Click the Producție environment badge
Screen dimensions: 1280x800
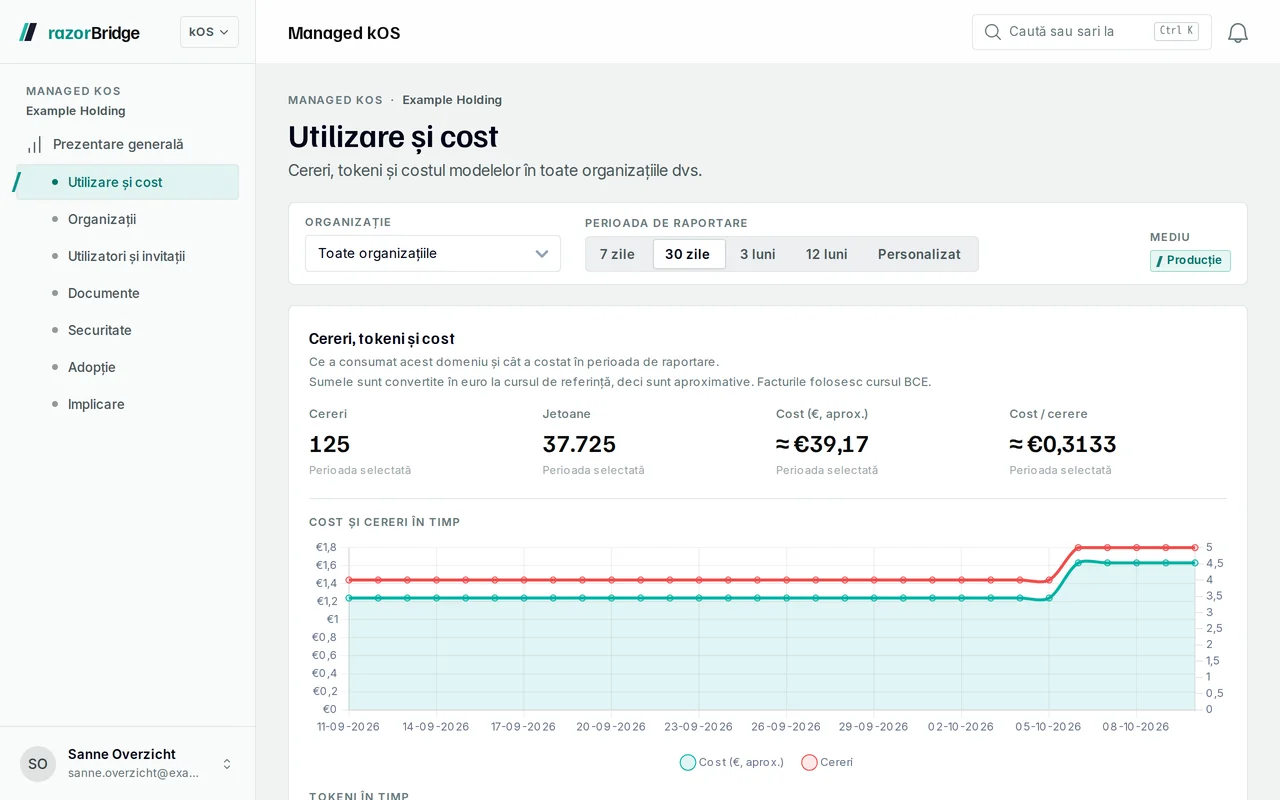pyautogui.click(x=1190, y=261)
